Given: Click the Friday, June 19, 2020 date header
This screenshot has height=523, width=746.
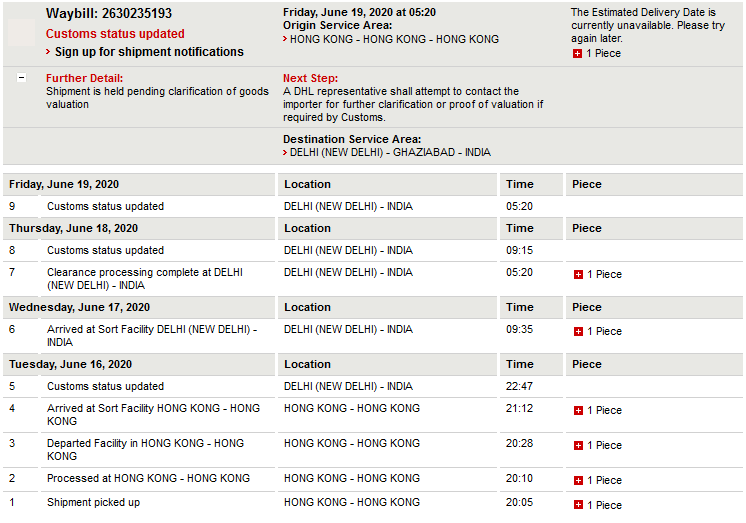Looking at the screenshot, I should tap(64, 185).
